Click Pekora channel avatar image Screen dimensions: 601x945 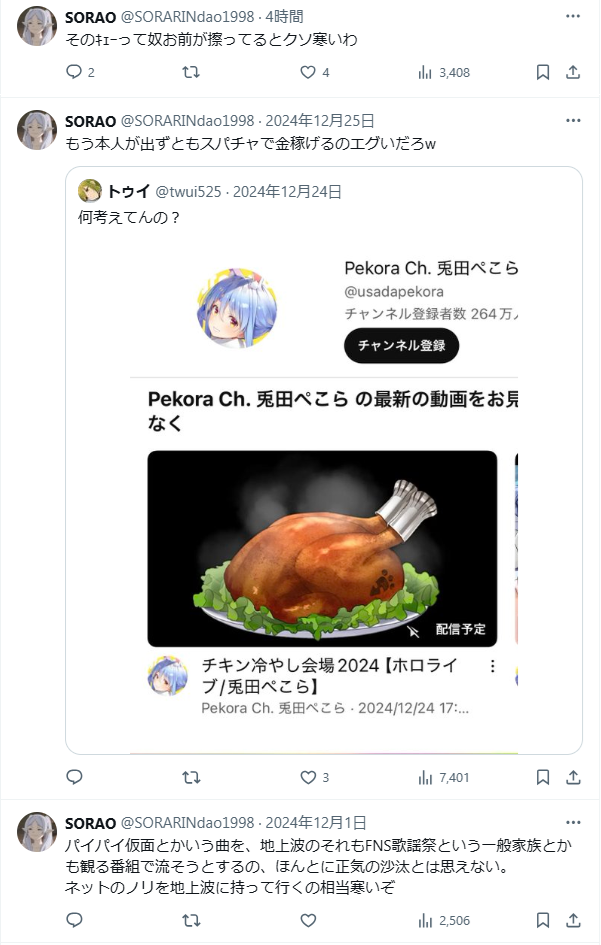click(x=238, y=308)
